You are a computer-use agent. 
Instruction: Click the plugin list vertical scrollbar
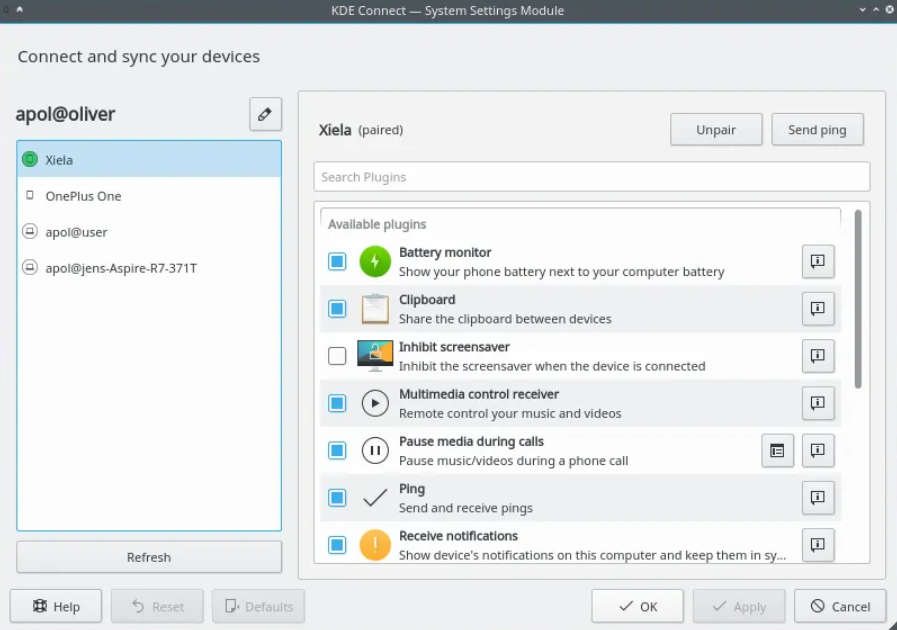pos(858,299)
